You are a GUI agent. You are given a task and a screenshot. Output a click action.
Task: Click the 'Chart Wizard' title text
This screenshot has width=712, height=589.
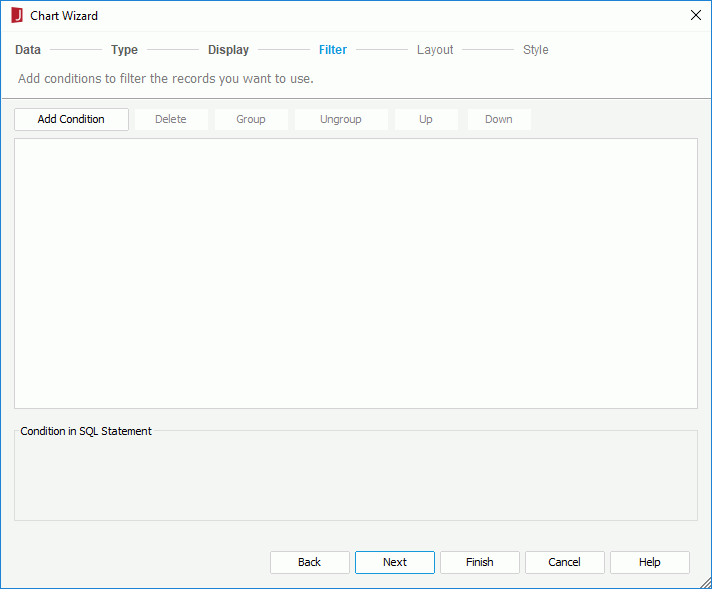(x=64, y=16)
